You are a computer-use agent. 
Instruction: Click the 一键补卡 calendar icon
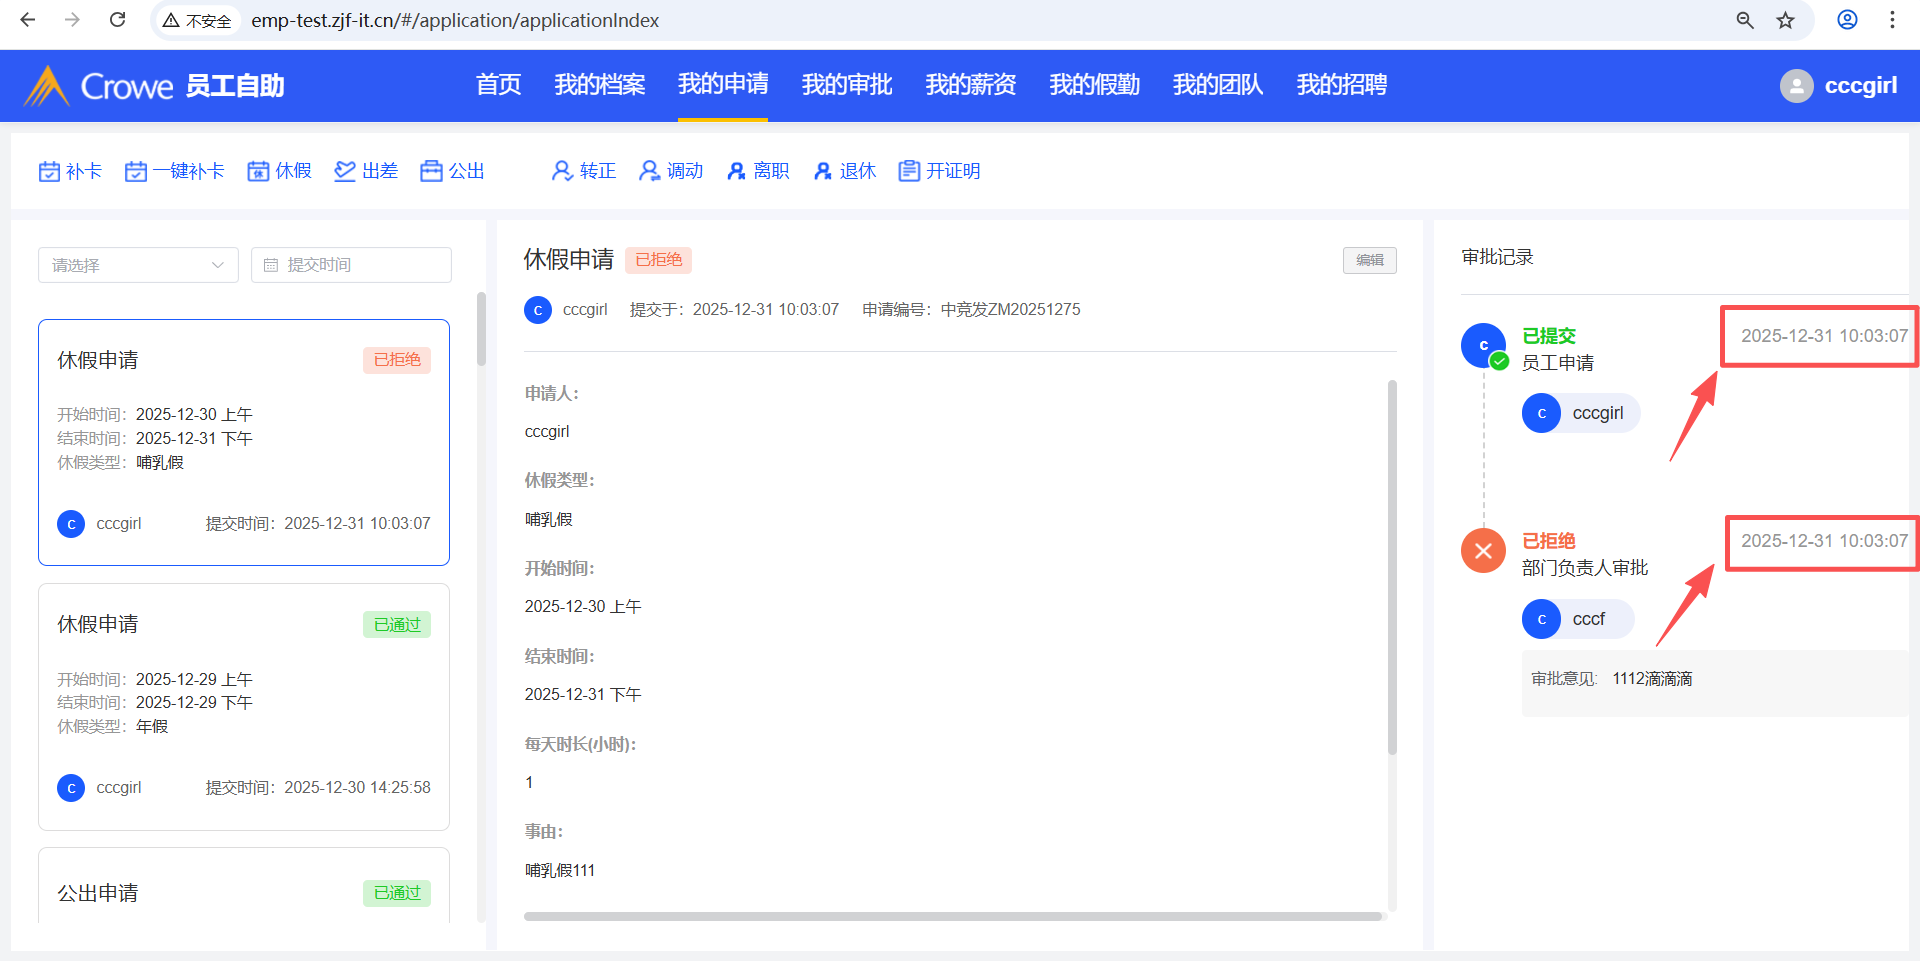(136, 171)
